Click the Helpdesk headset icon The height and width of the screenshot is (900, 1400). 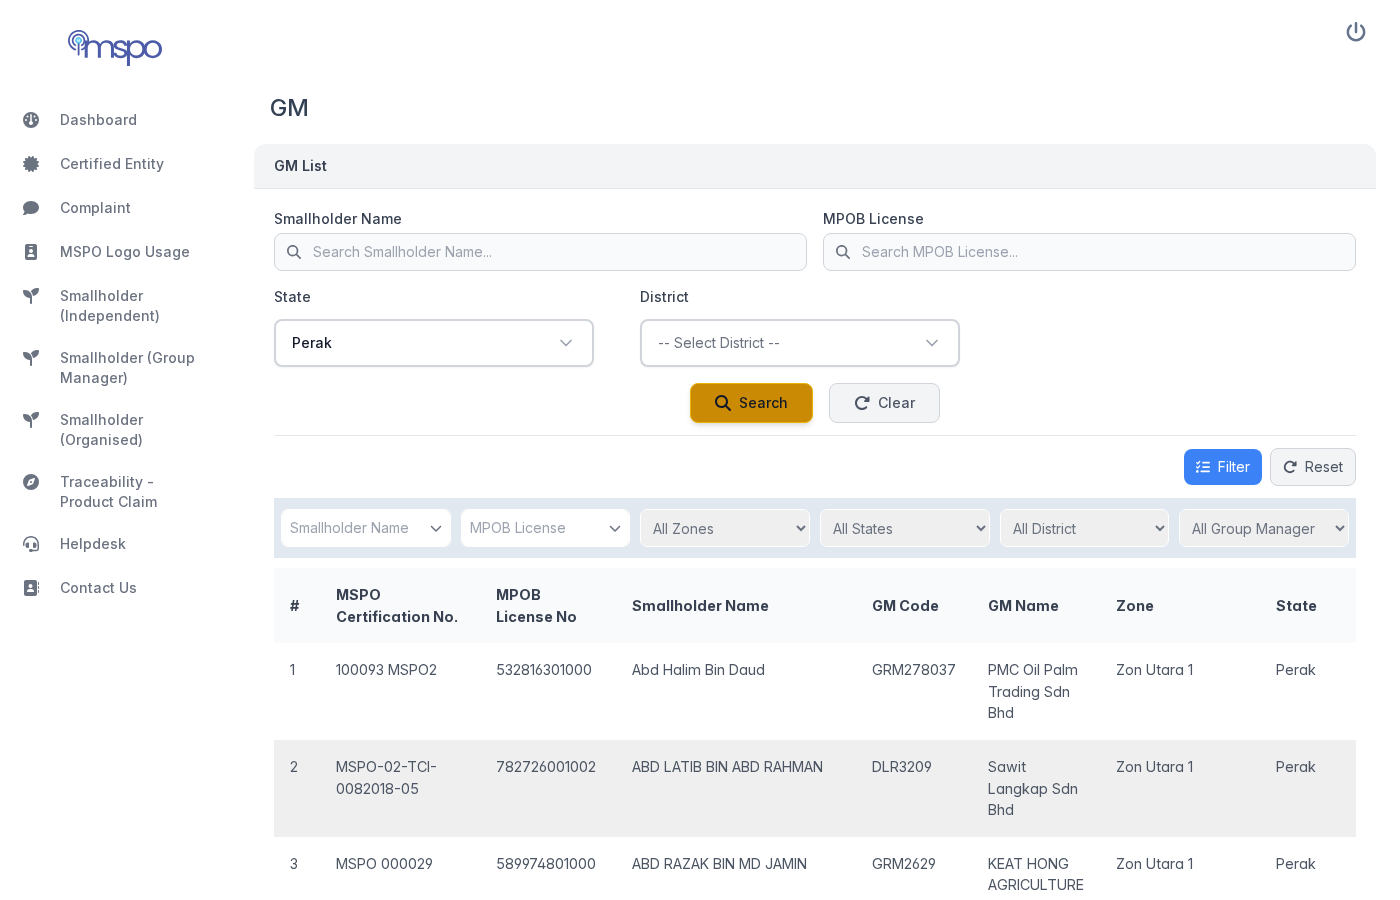click(x=31, y=544)
